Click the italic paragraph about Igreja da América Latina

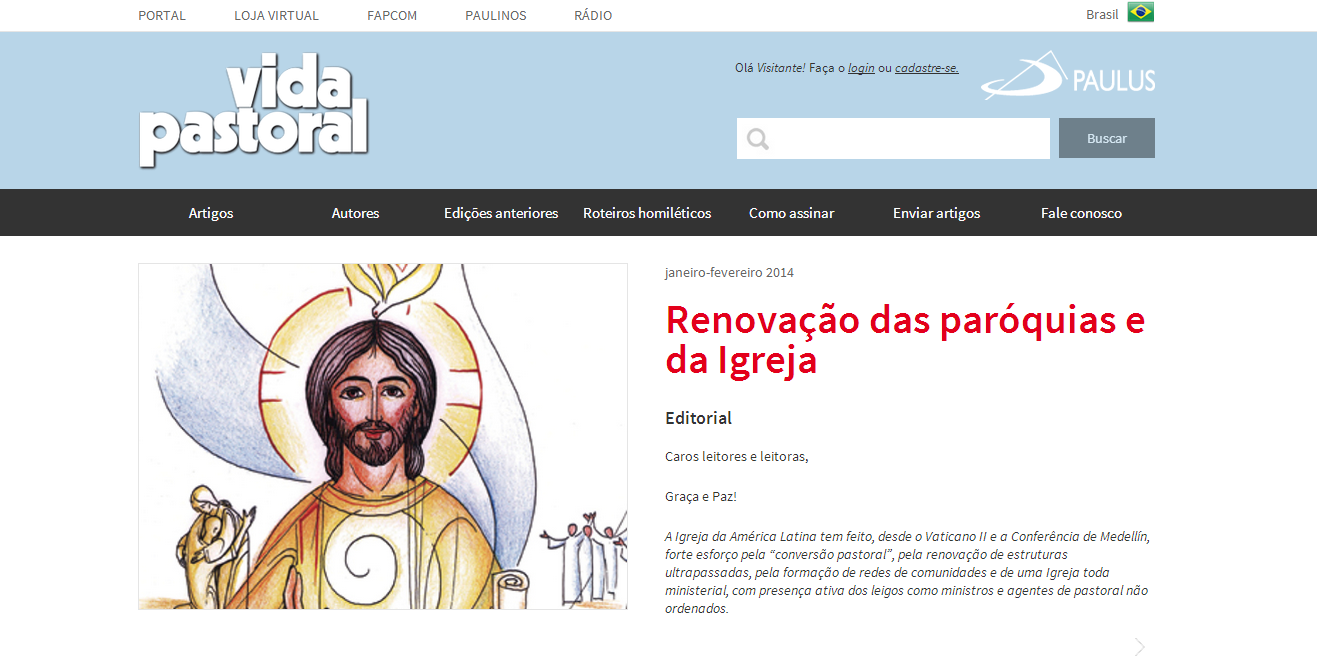(x=907, y=572)
